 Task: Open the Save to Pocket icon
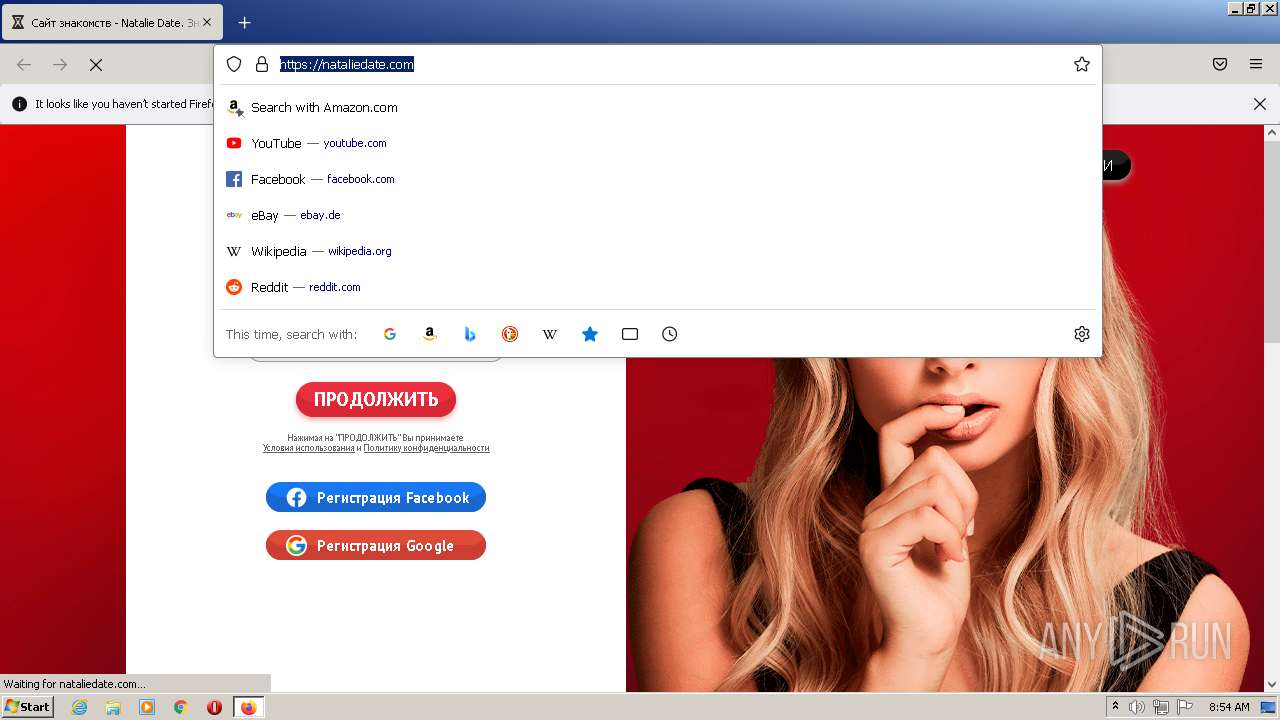pyautogui.click(x=1220, y=64)
